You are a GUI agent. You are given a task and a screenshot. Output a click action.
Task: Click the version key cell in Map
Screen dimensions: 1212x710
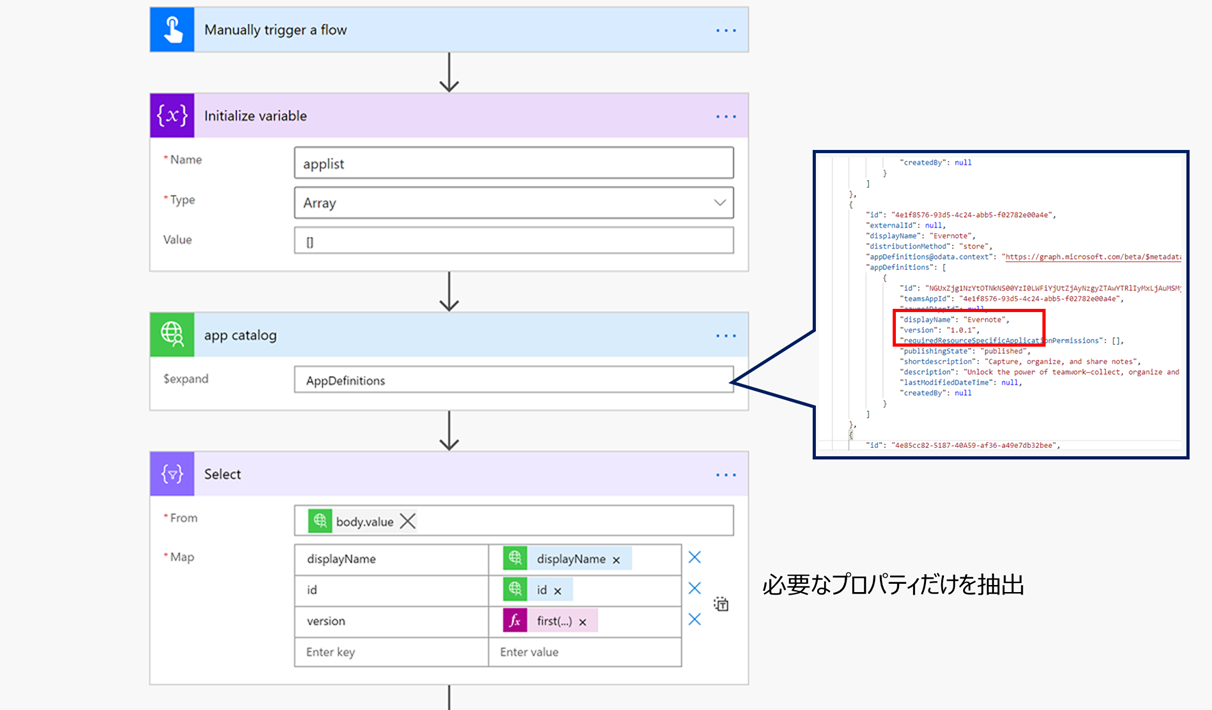click(x=392, y=621)
